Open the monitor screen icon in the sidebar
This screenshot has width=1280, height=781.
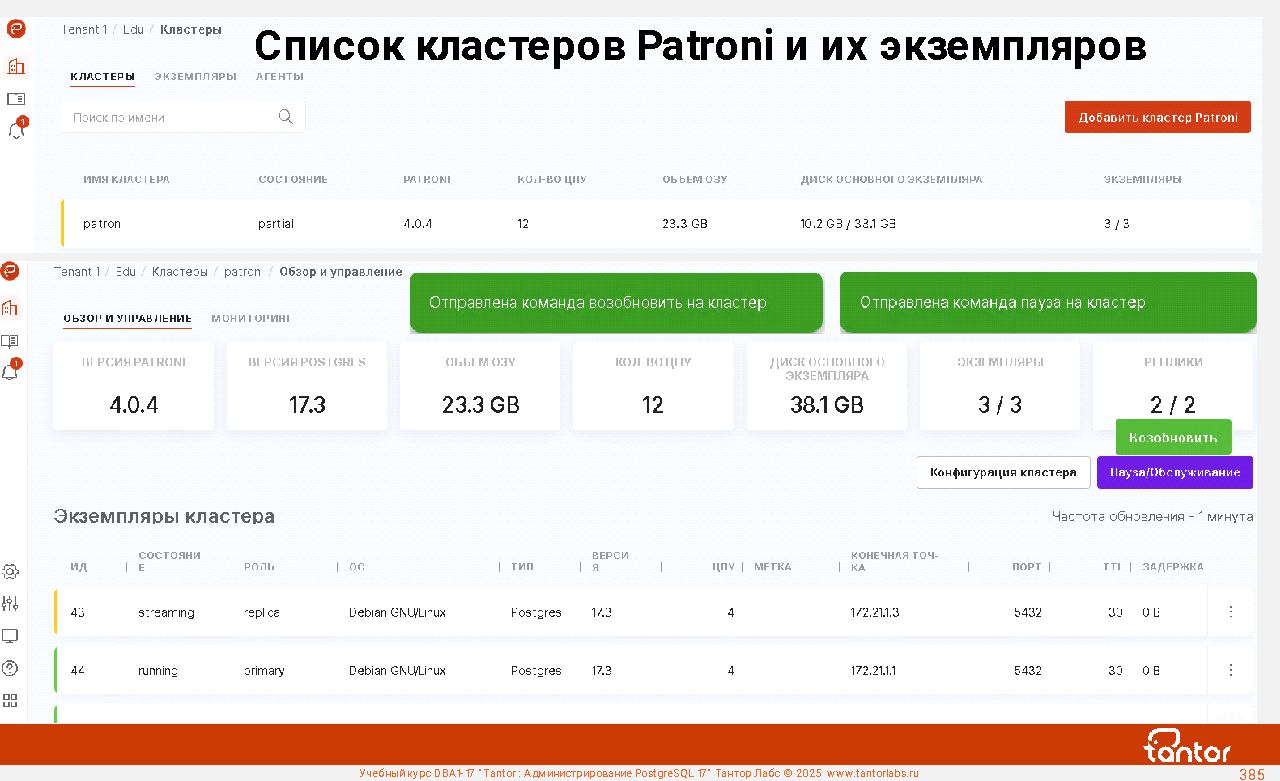tap(11, 636)
